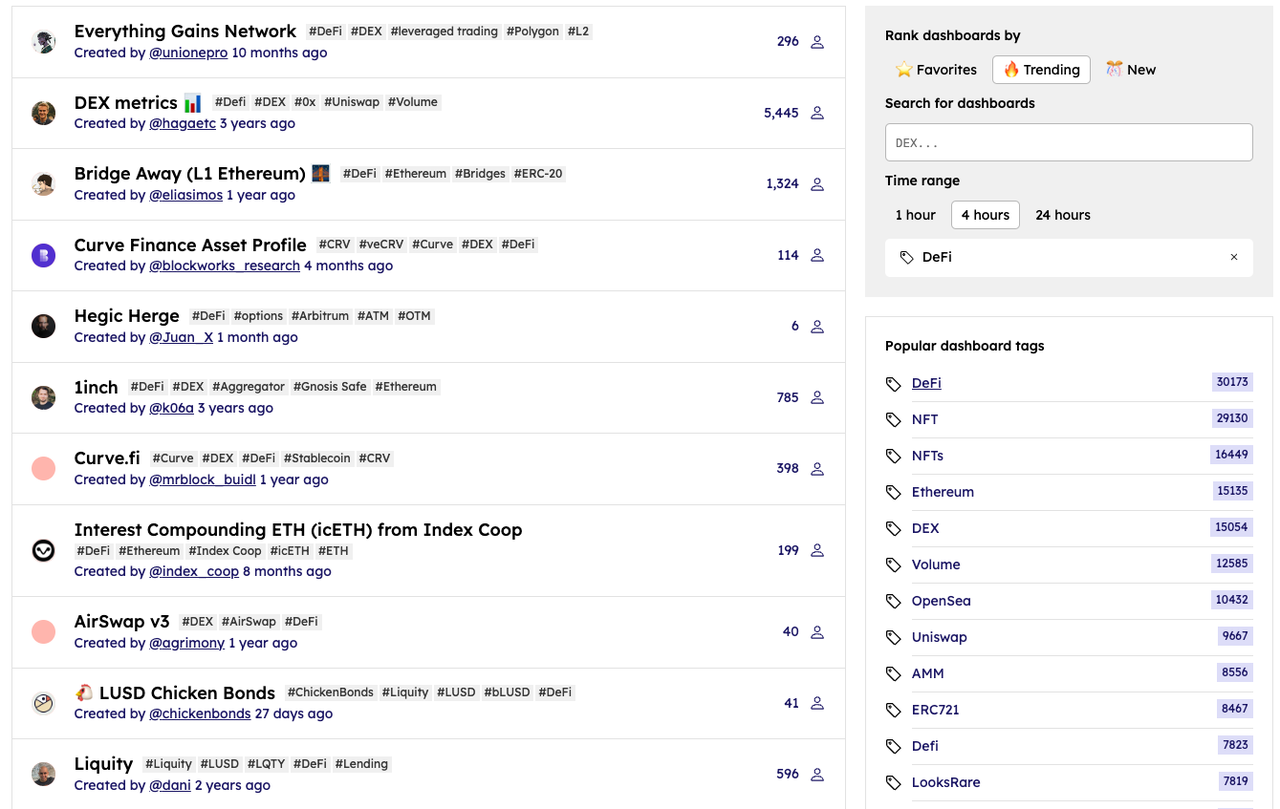Screen dimensions: 1280x809
Task: Click the favorites person icon beside DEX metrics
Action: click(x=817, y=113)
